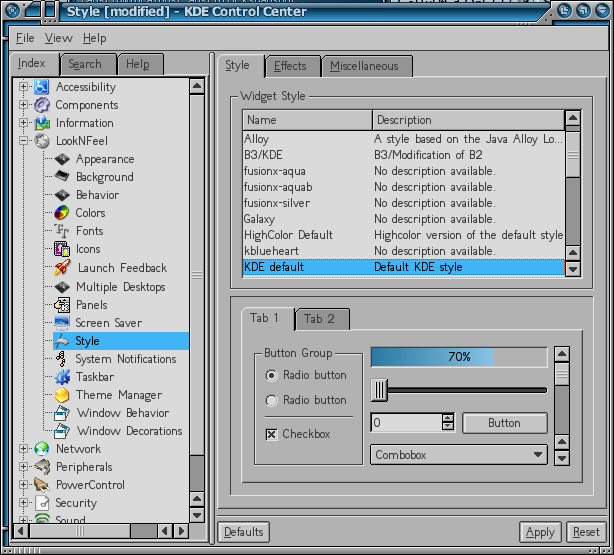This screenshot has height=555, width=614.
Task: Expand the Components tree node
Action: 23,105
